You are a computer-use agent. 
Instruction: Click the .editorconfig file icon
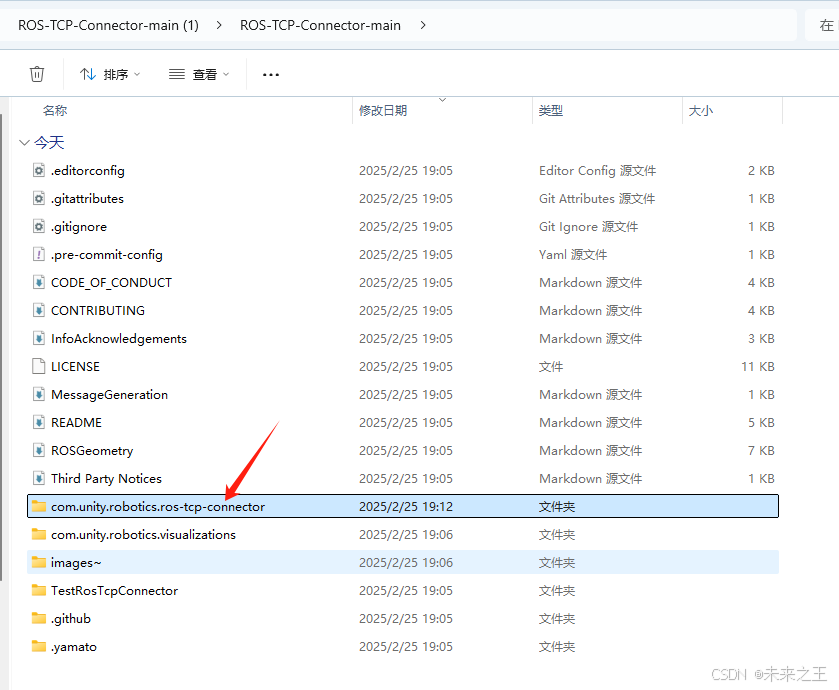pyautogui.click(x=39, y=171)
